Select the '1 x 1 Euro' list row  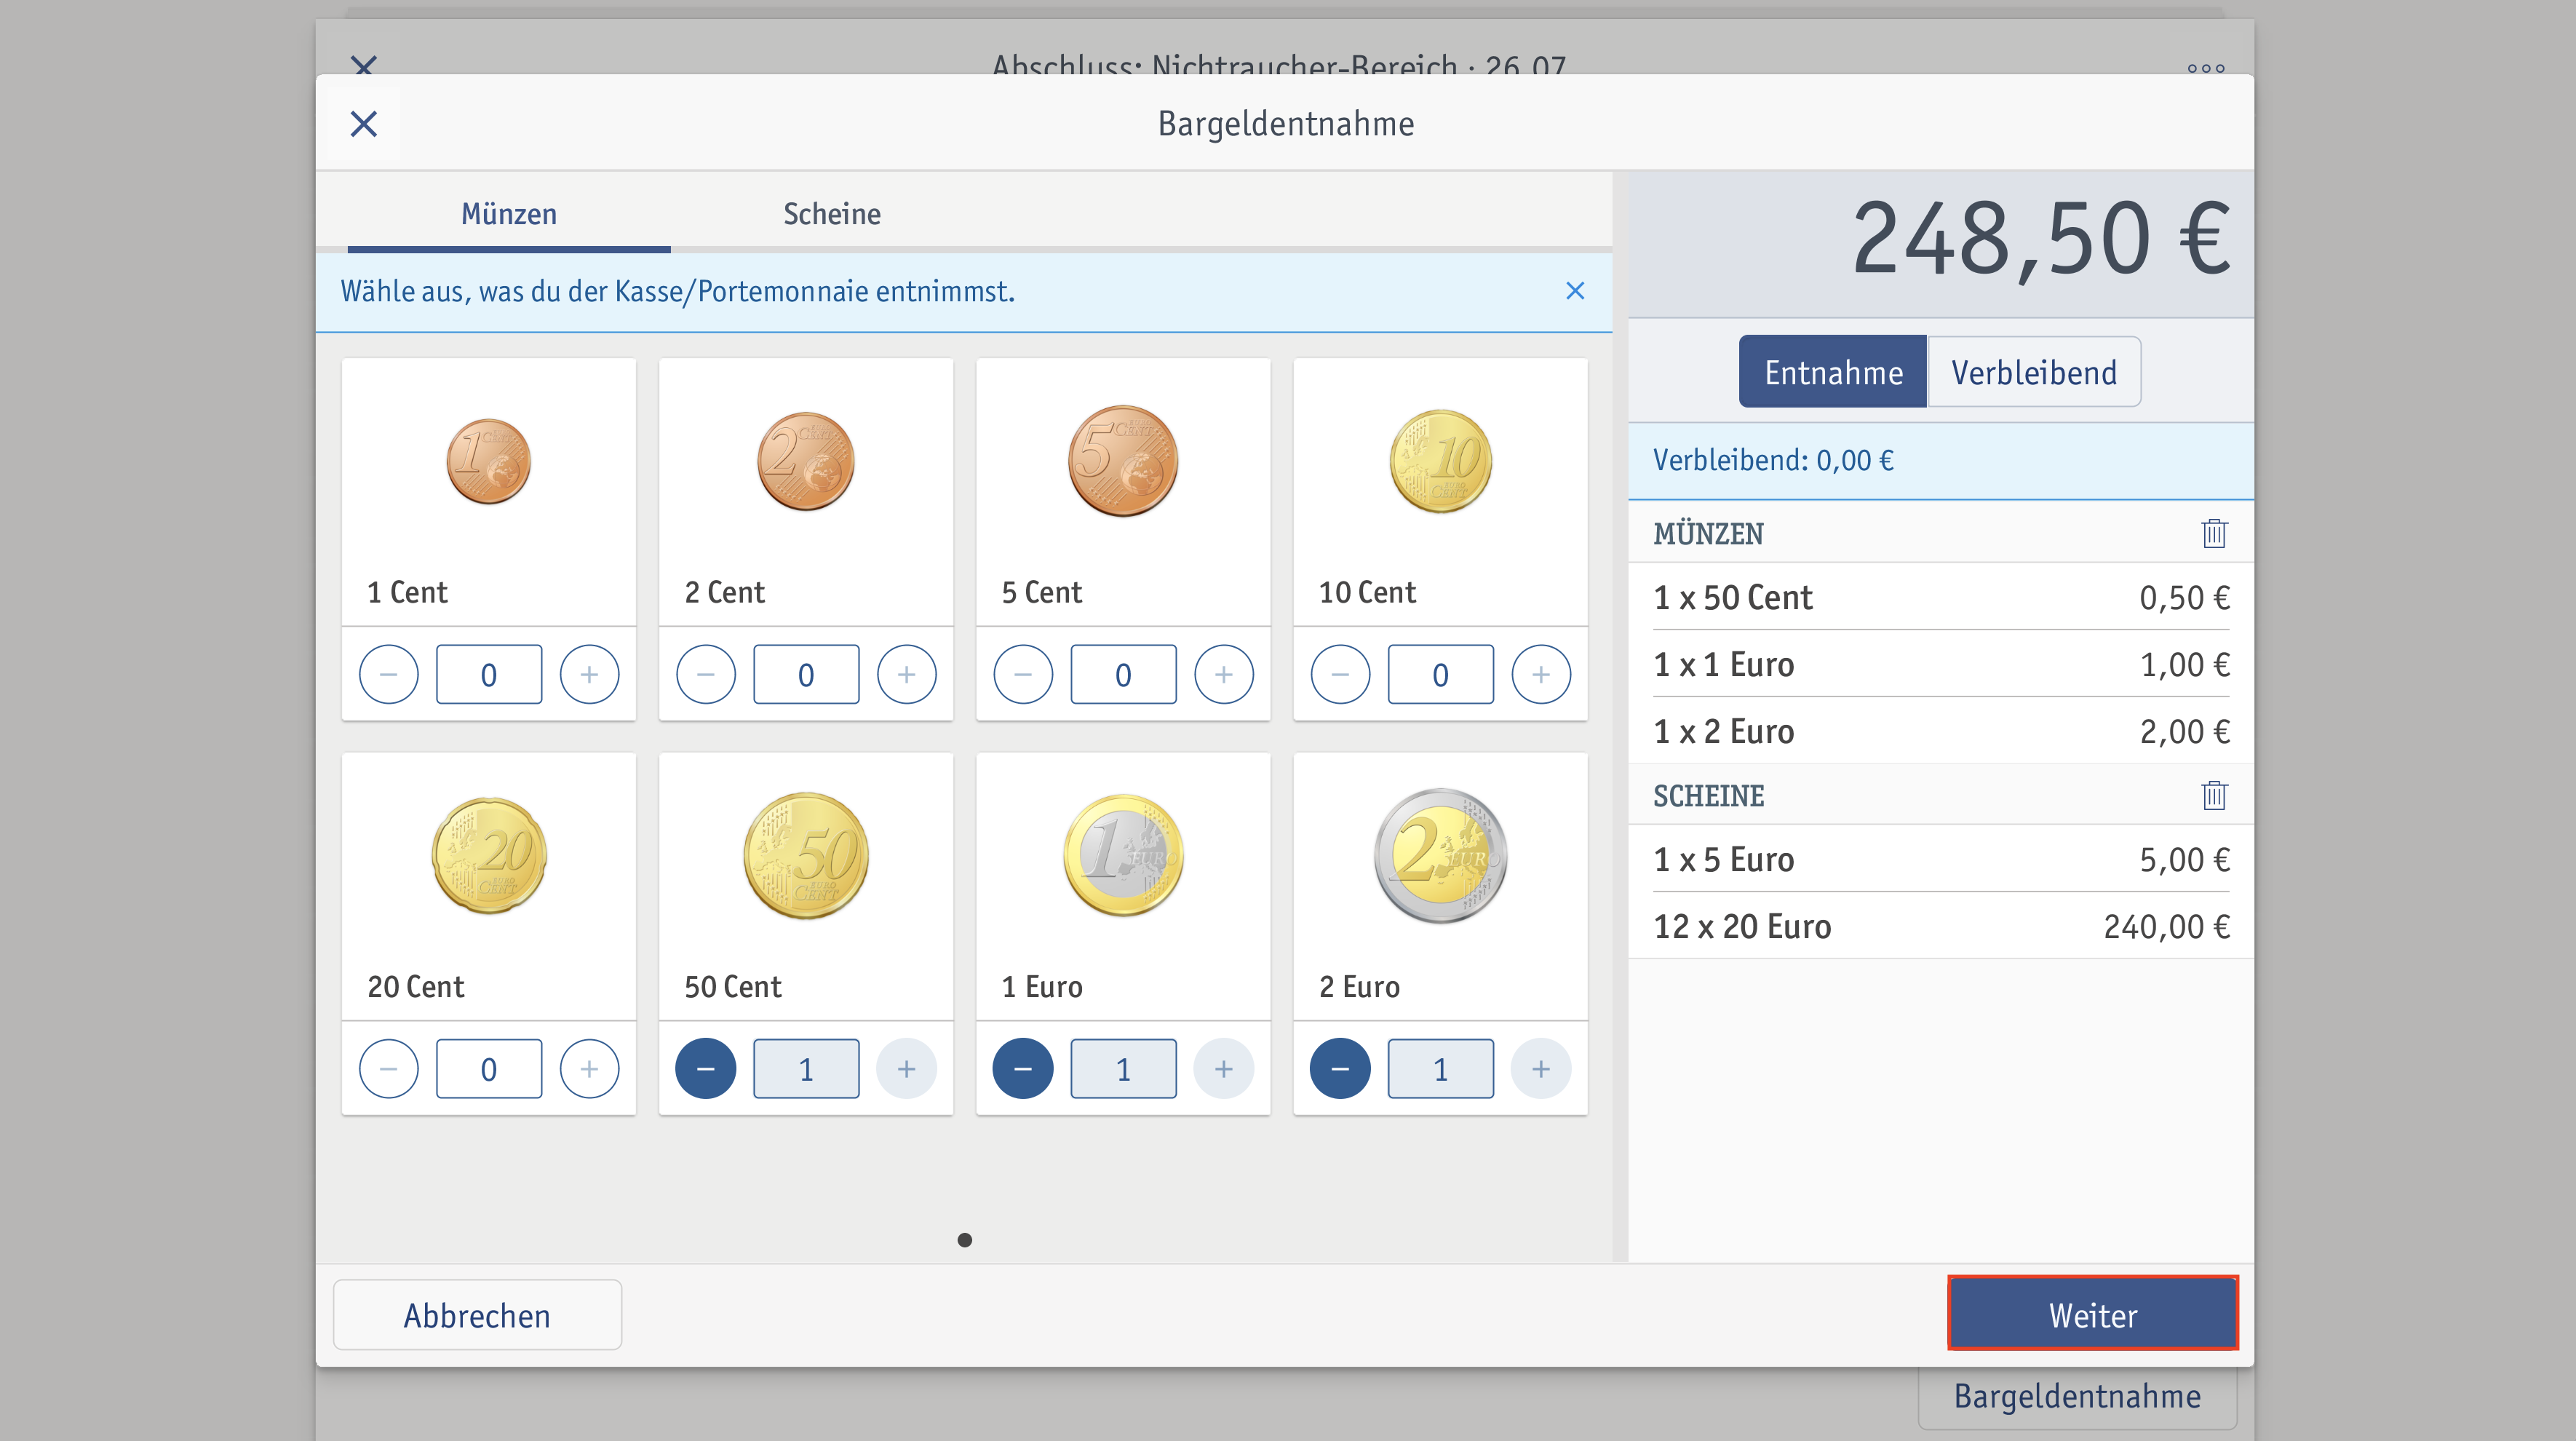[1941, 664]
